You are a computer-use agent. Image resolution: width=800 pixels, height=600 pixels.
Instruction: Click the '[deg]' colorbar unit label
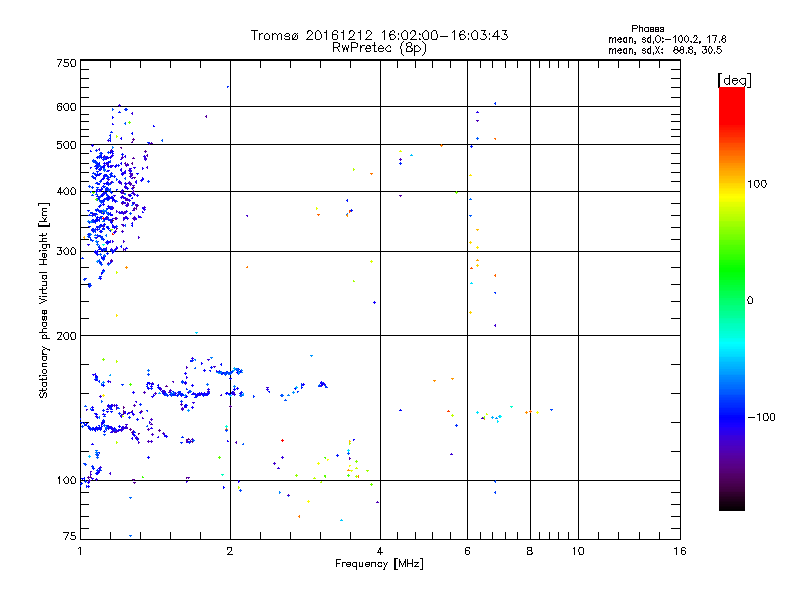click(x=734, y=80)
